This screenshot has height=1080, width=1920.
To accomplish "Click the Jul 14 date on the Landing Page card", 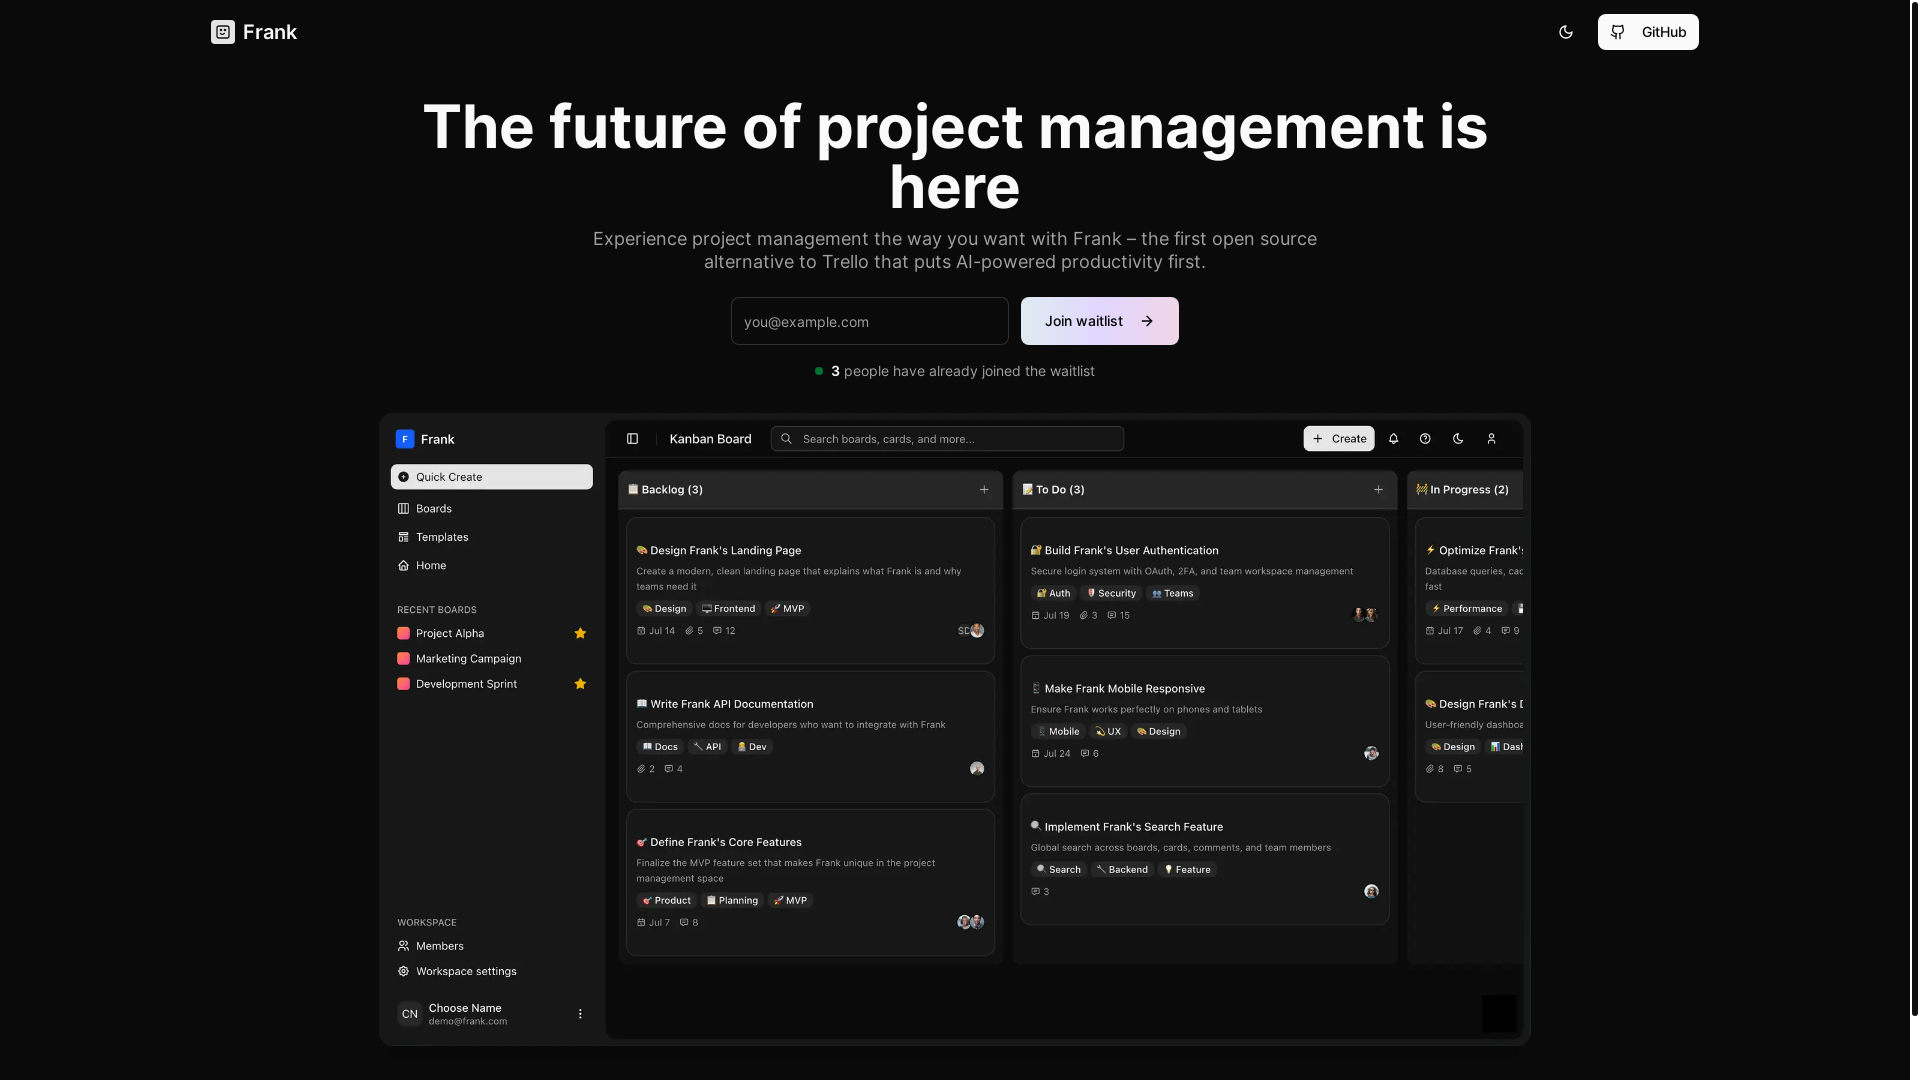I will coord(656,631).
